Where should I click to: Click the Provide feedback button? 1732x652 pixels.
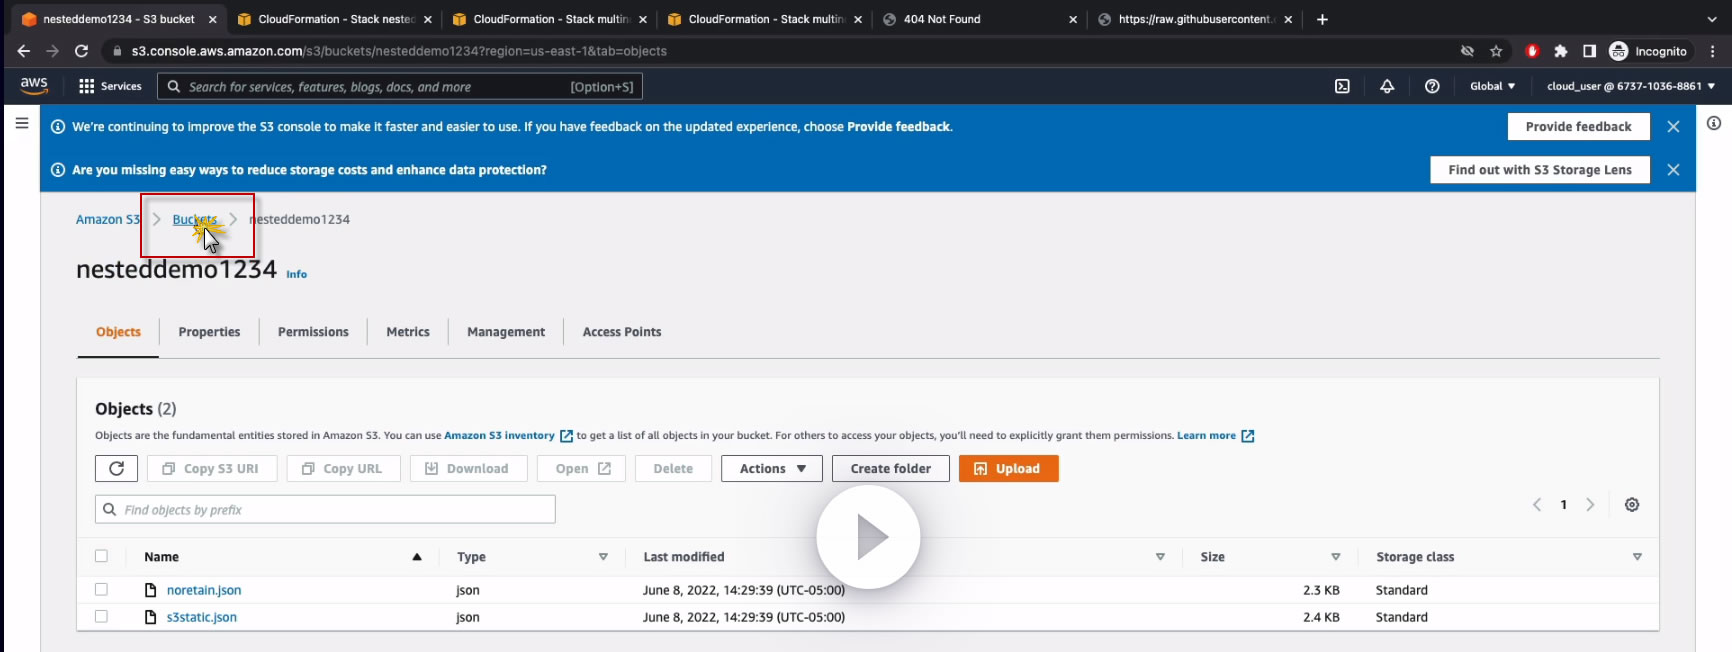[x=1578, y=126]
